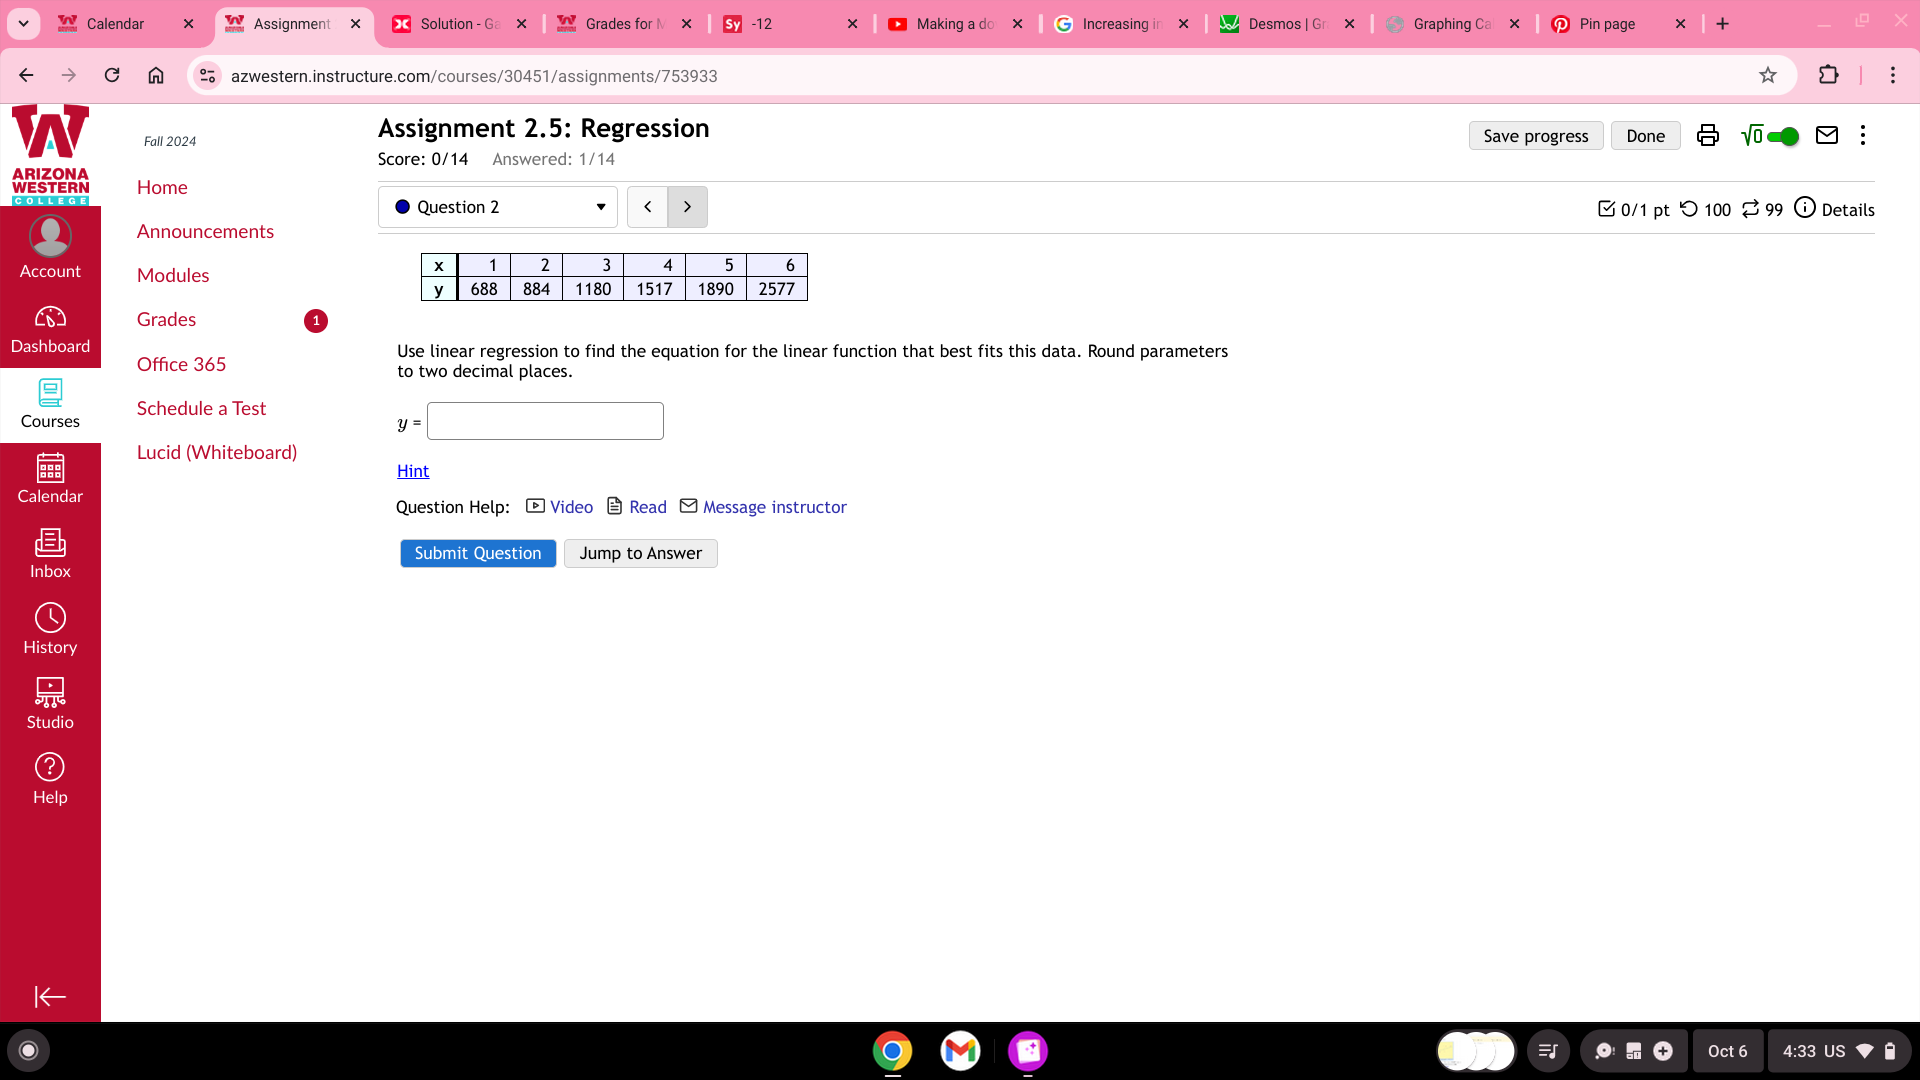Click the Read help resource
Viewport: 1920px width, 1080px height.
coord(646,505)
